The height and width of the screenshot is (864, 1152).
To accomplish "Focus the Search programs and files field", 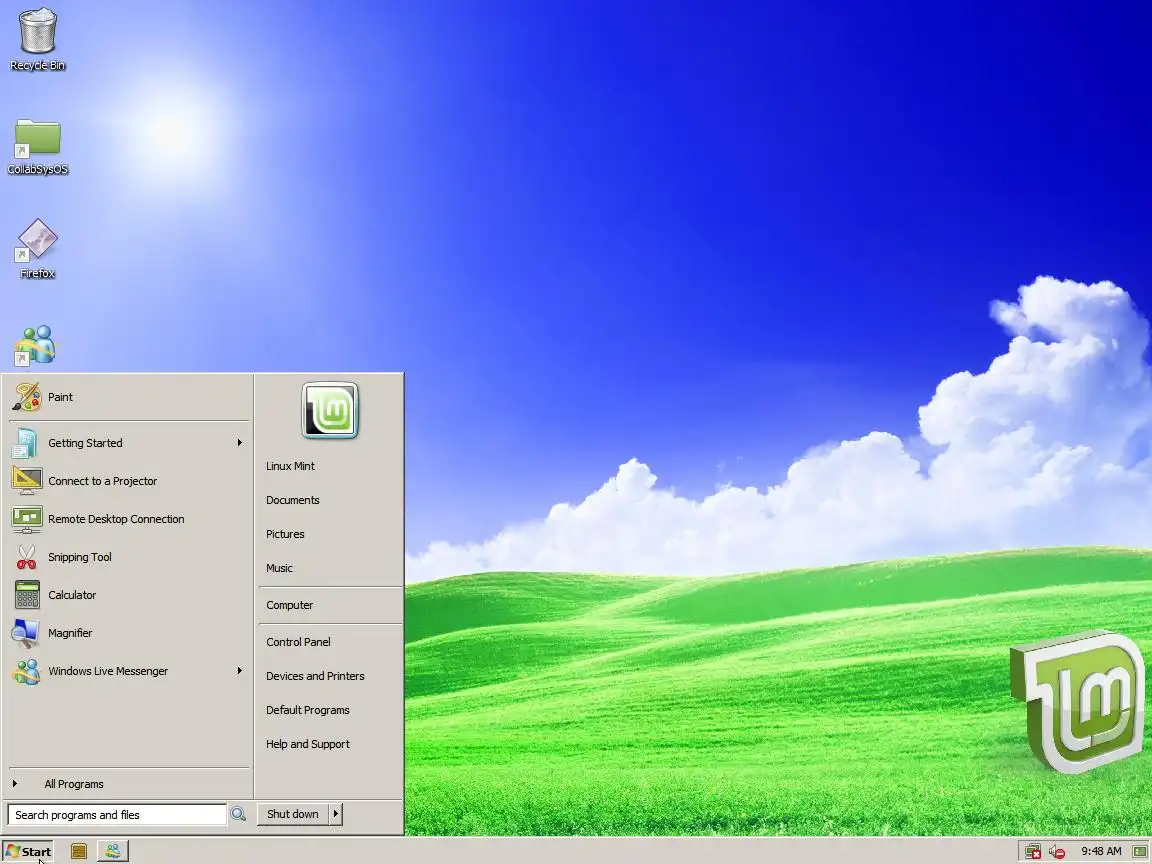I will point(117,814).
